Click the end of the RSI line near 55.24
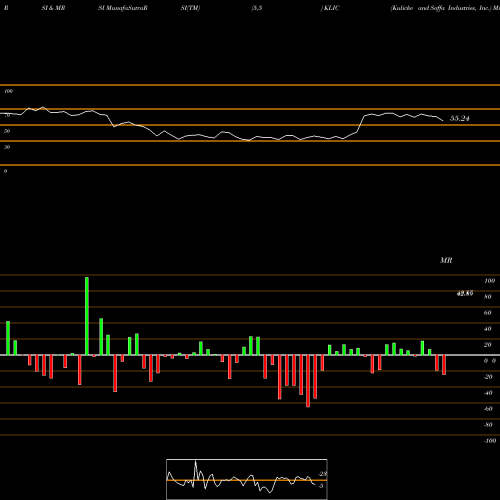Viewport: 500px width, 500px height. (x=443, y=120)
